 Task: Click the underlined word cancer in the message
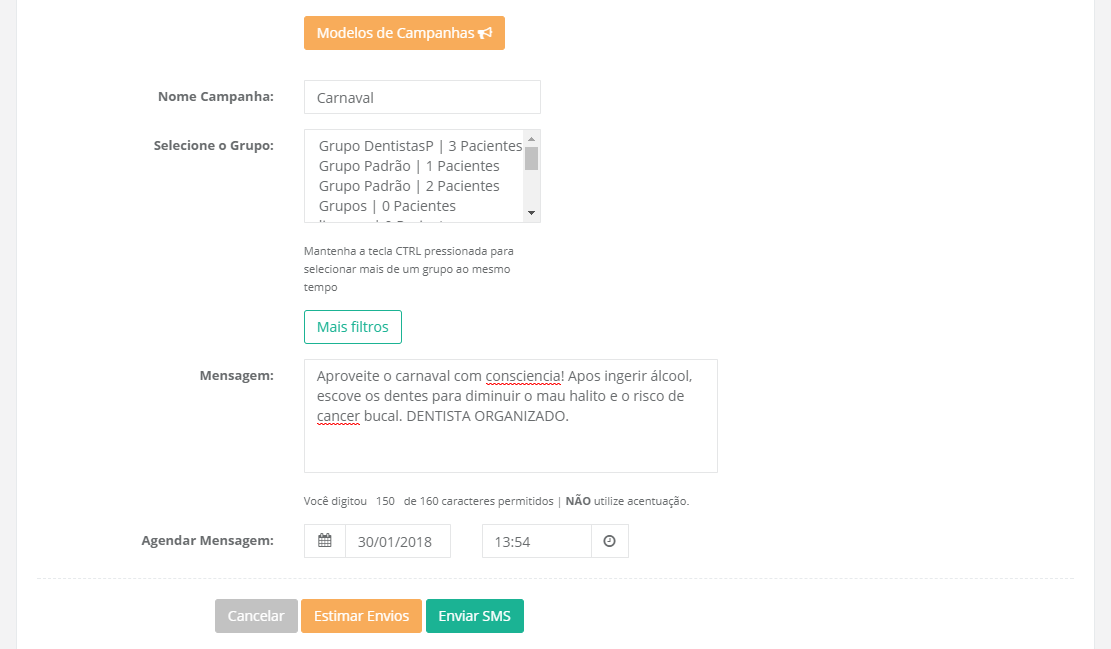coord(338,416)
